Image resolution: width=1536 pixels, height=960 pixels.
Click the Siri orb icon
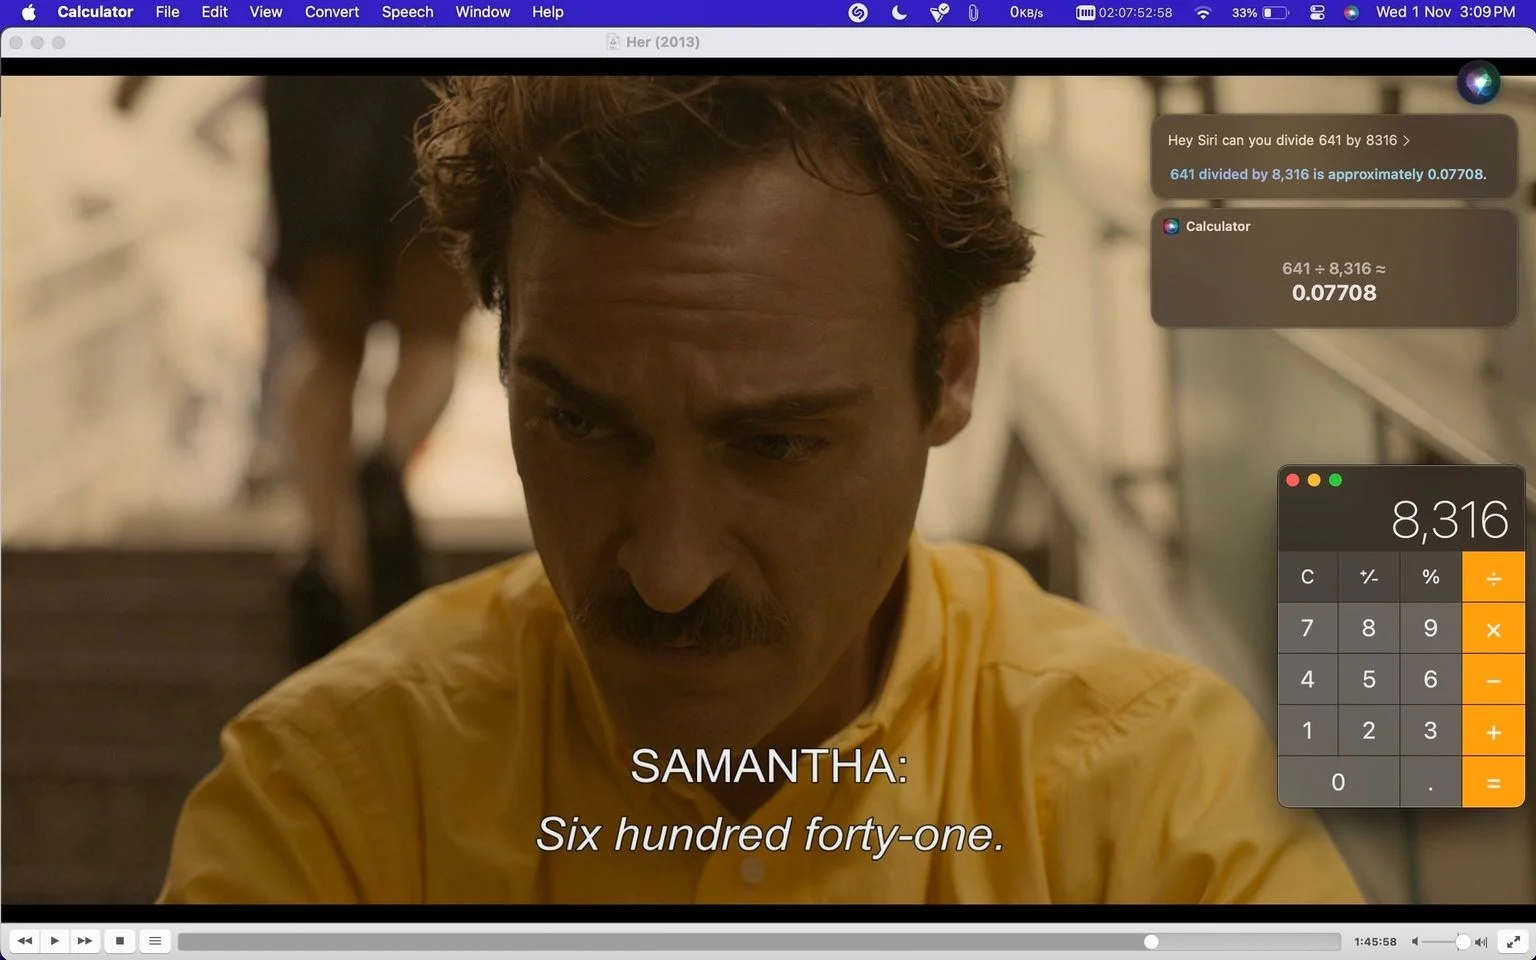(x=1478, y=82)
